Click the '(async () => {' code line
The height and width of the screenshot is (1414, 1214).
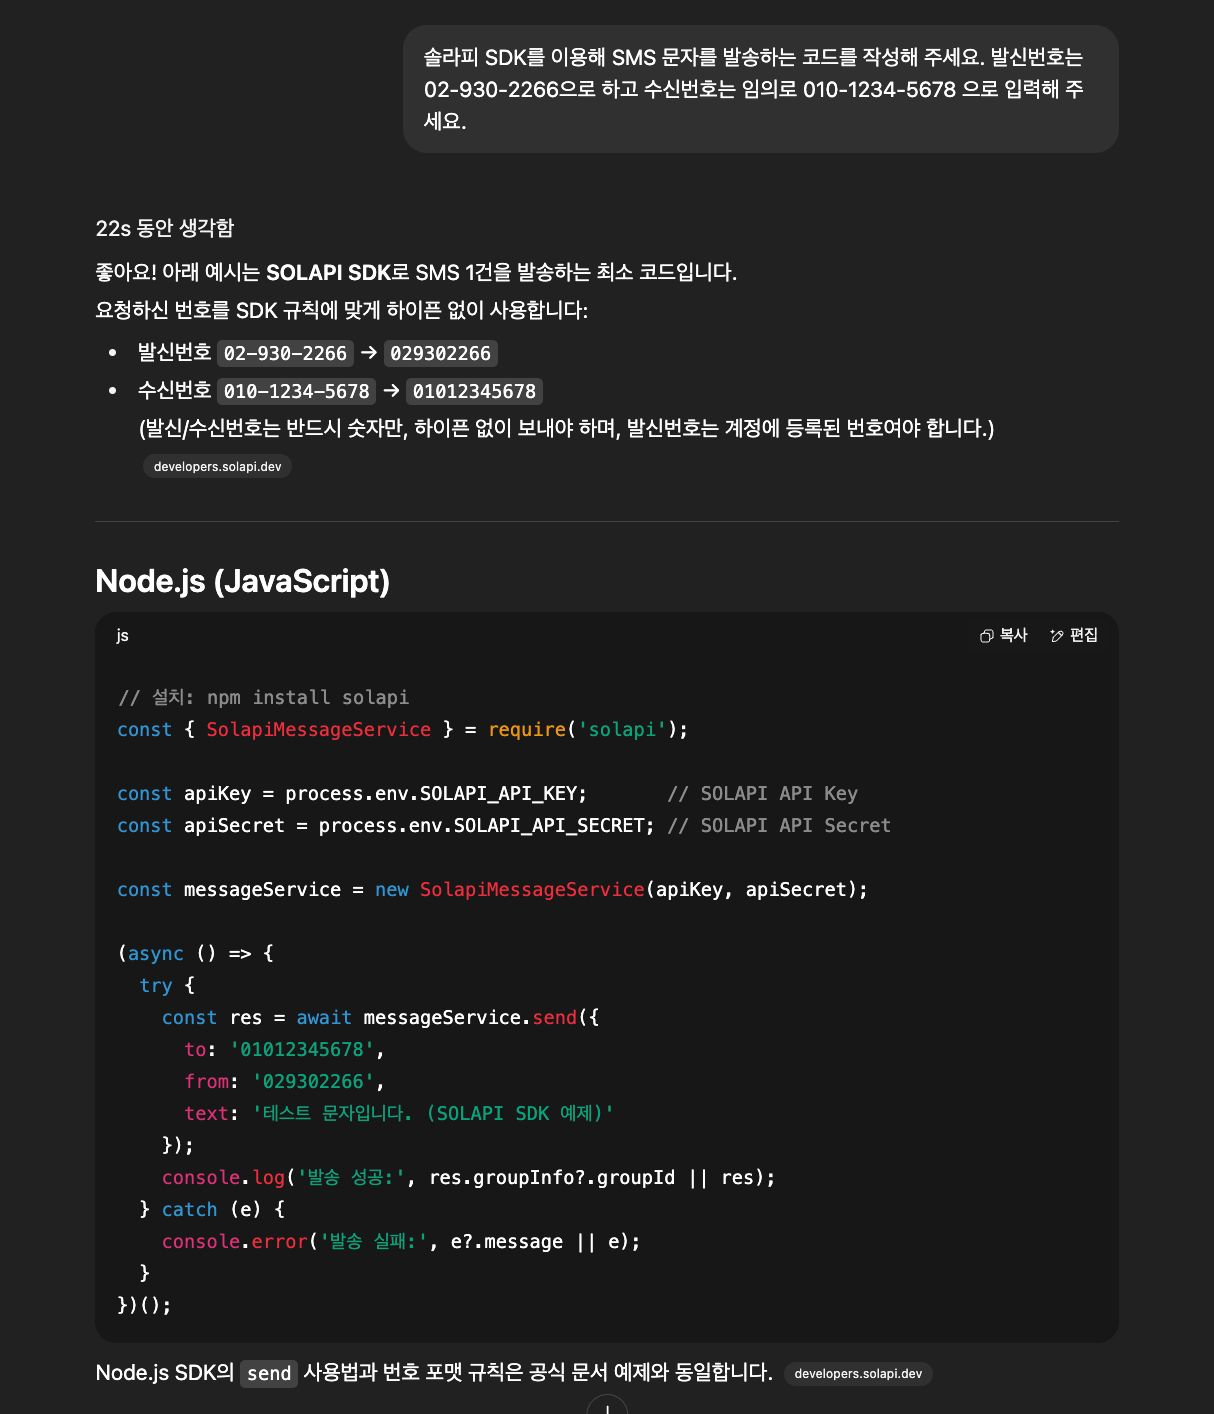[196, 953]
